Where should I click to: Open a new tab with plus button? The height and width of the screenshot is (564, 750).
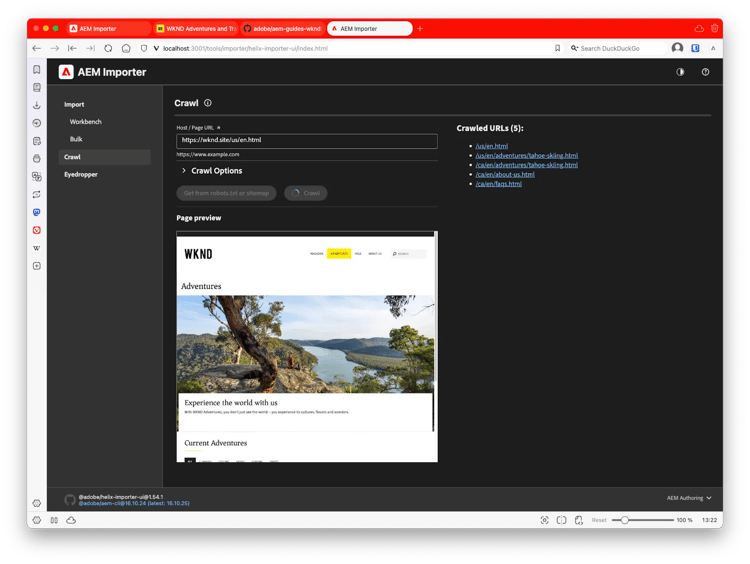pos(420,29)
